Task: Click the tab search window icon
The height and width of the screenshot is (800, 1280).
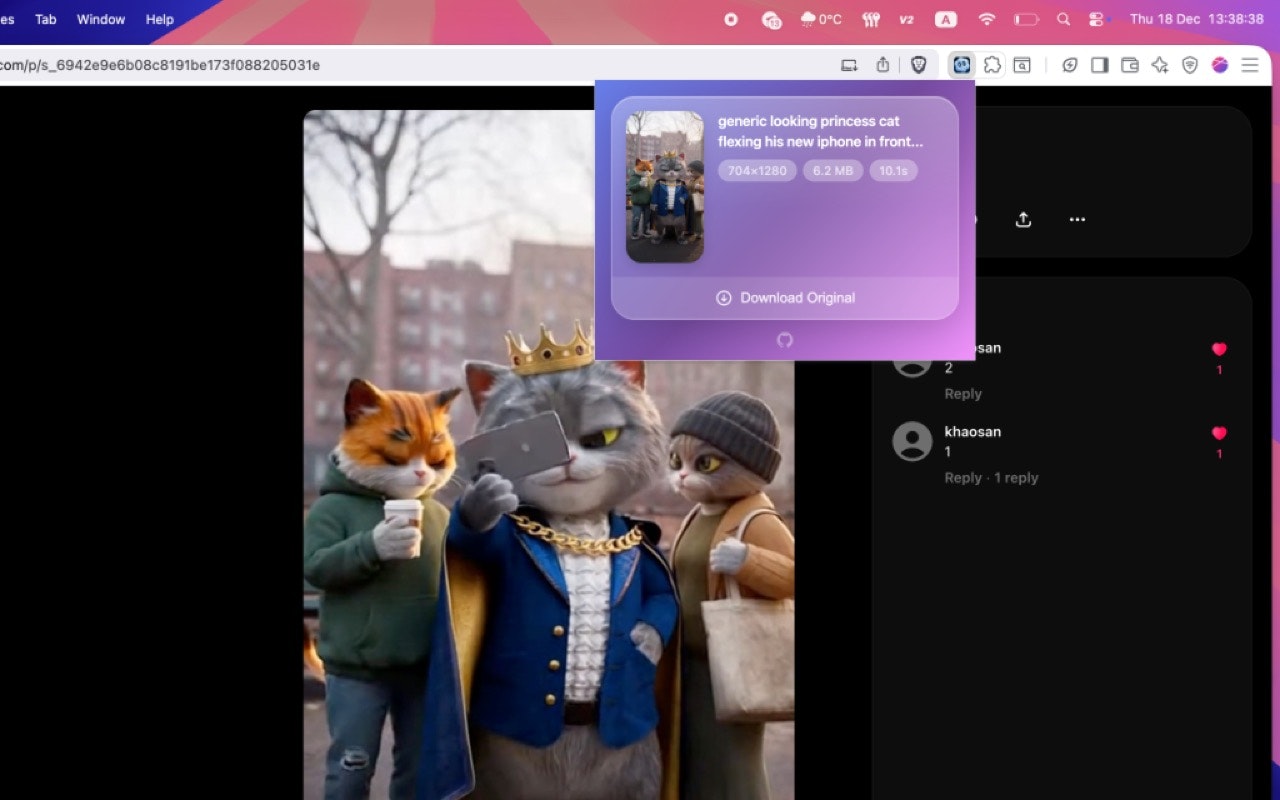Action: pos(1022,65)
